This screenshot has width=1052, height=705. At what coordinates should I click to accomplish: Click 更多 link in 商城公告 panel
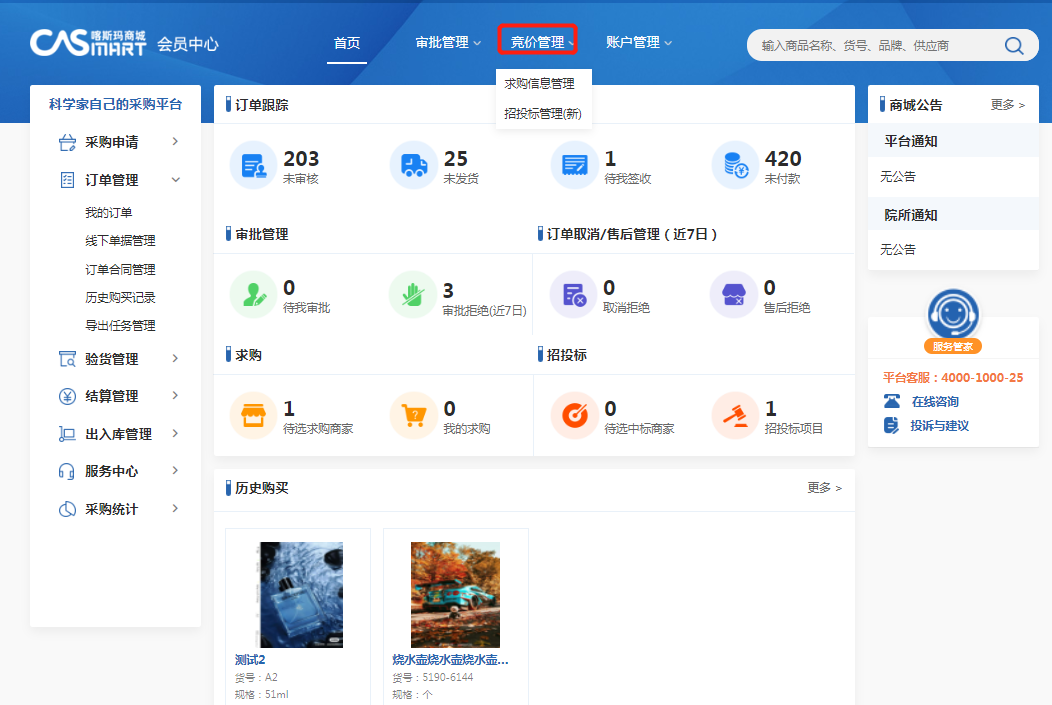[x=1007, y=105]
